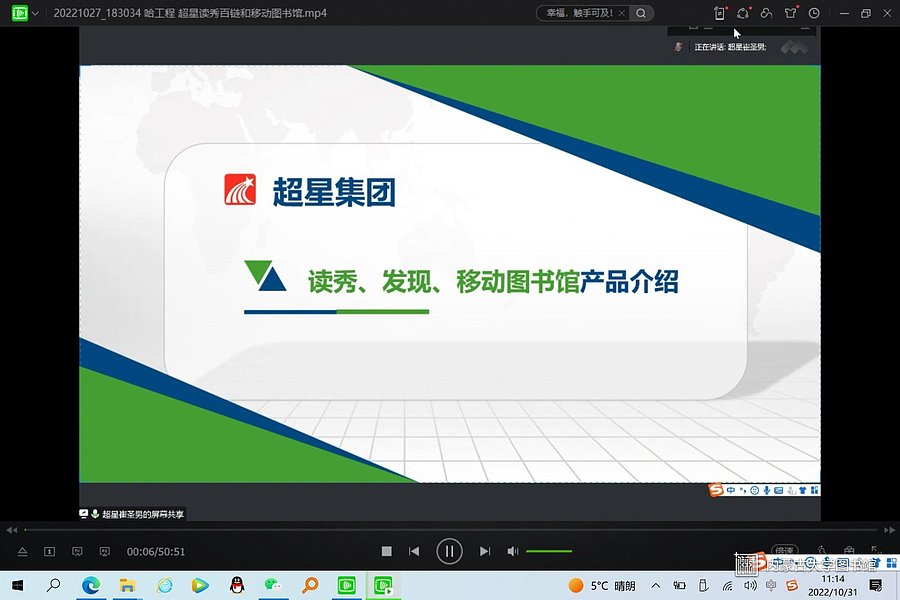
Task: Open clock showing 11:14 2022/10/31
Action: point(833,586)
